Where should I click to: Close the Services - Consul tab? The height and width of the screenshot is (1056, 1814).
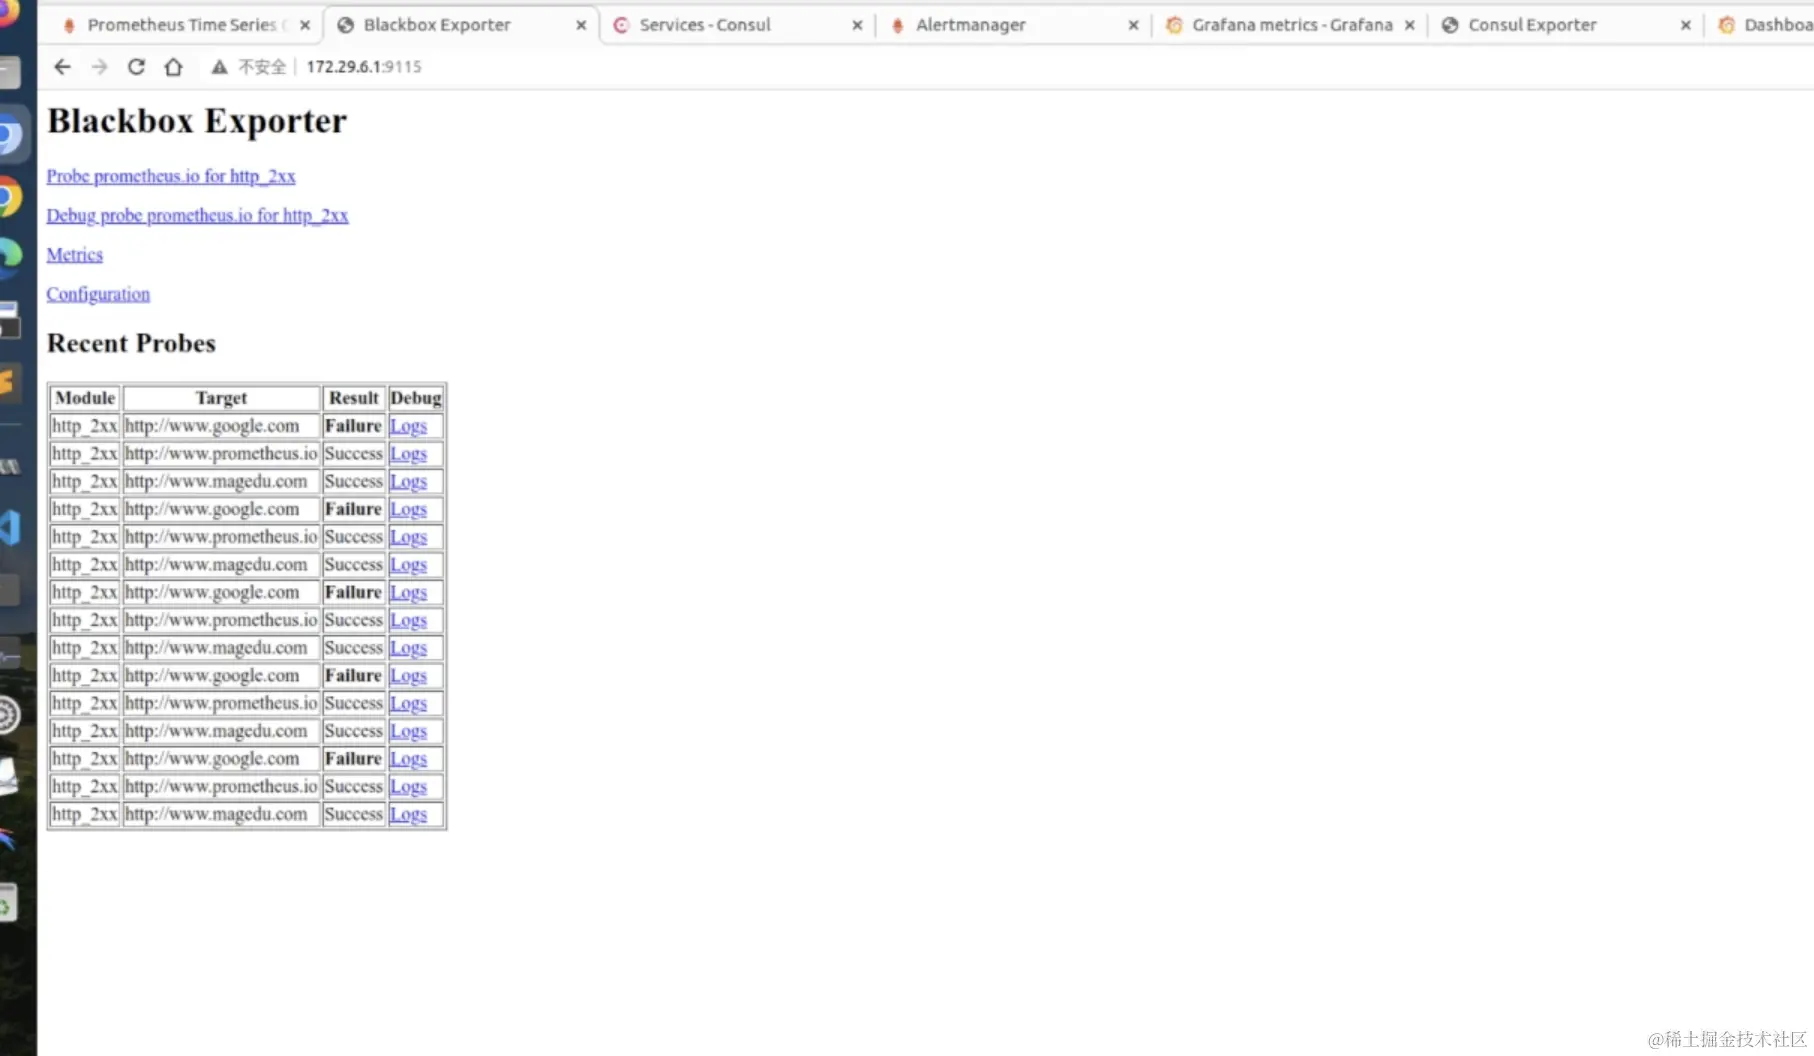857,26
